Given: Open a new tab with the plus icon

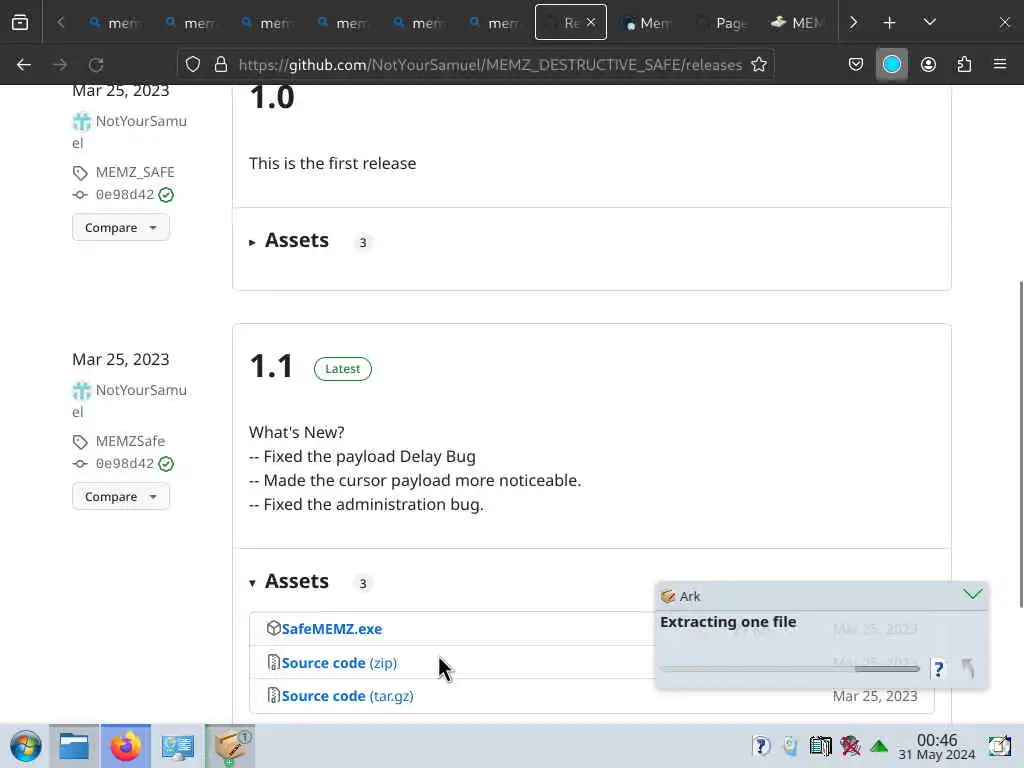Looking at the screenshot, I should (889, 23).
